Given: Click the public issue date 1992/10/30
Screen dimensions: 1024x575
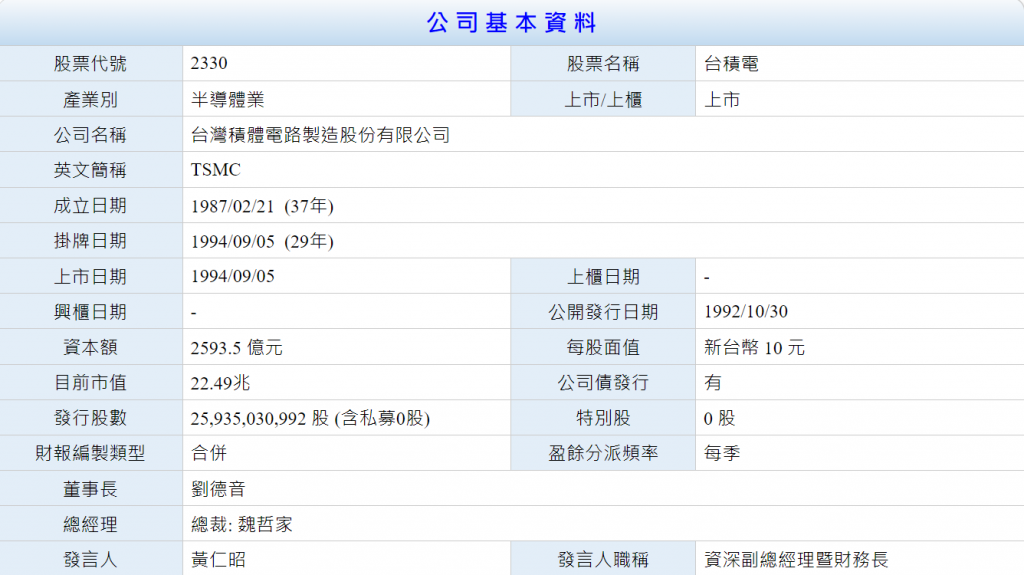Looking at the screenshot, I should point(746,312).
